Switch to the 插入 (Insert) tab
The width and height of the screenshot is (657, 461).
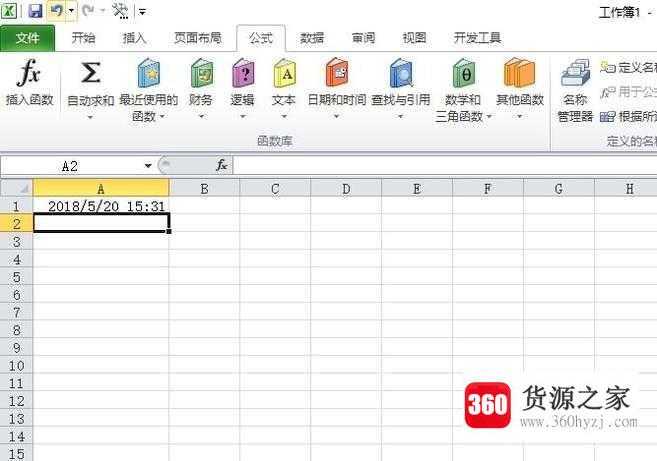click(134, 38)
